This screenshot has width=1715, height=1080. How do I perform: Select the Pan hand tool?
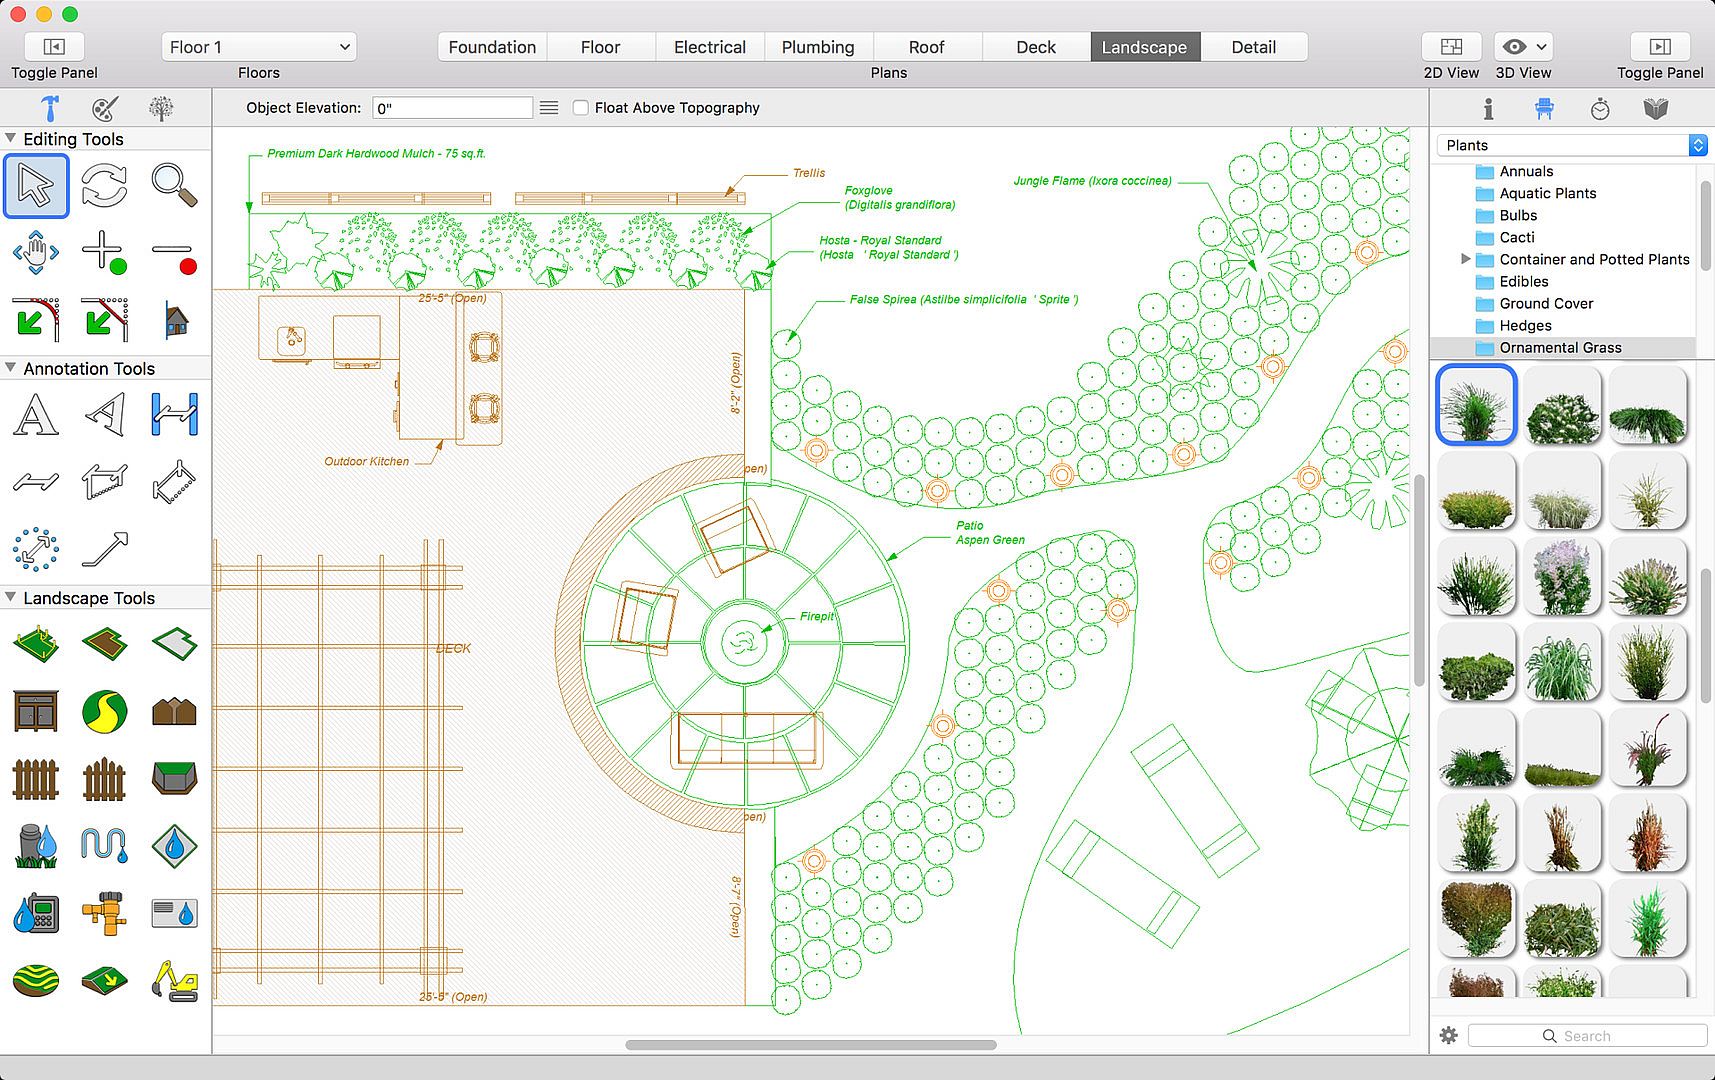(x=36, y=252)
